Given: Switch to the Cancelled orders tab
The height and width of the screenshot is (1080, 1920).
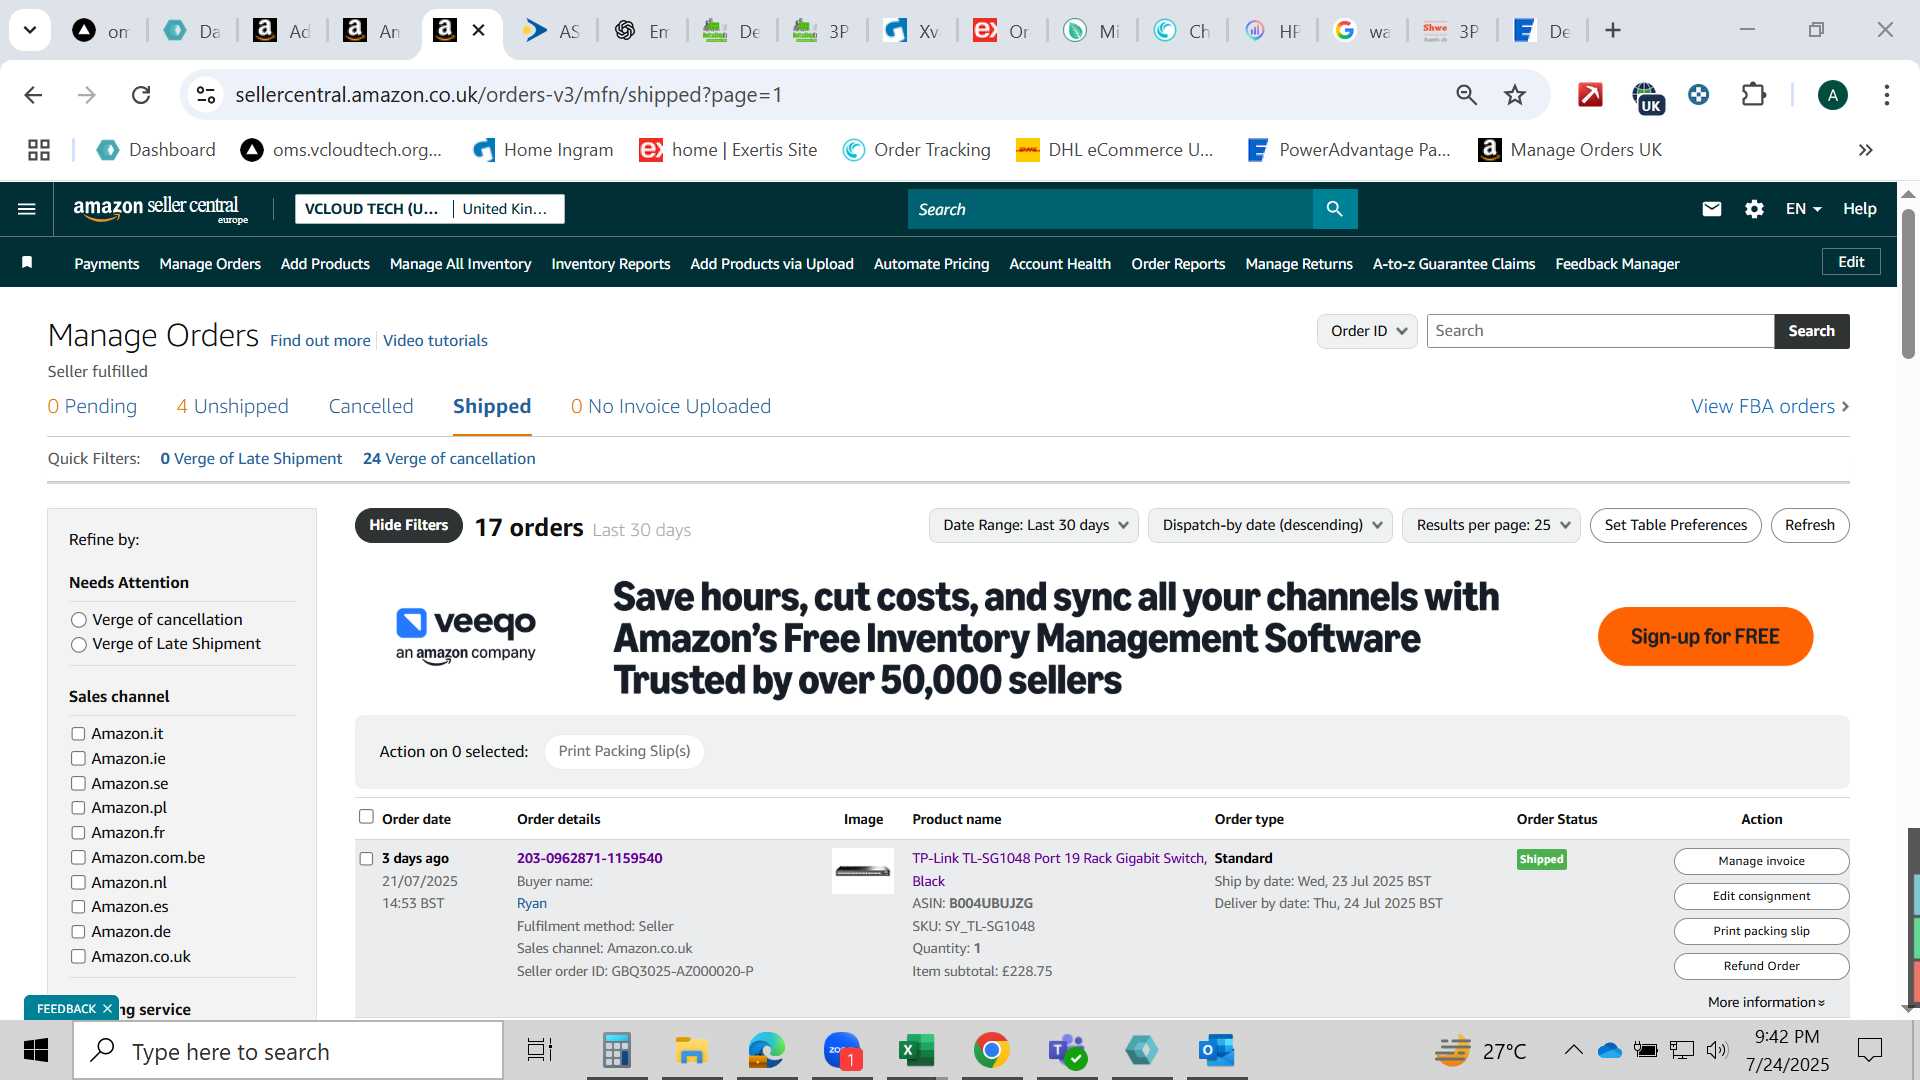Looking at the screenshot, I should pyautogui.click(x=371, y=406).
